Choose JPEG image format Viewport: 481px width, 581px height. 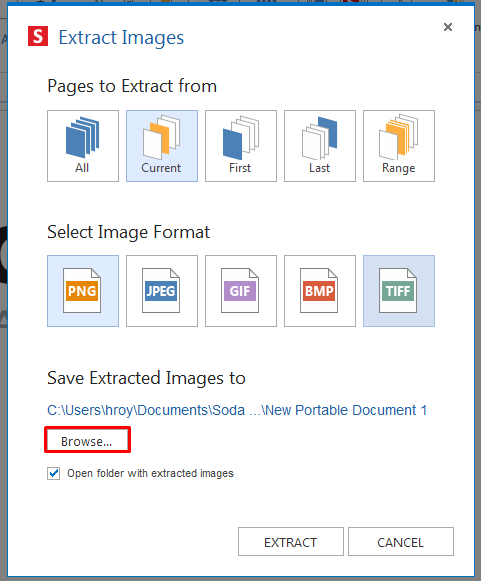pyautogui.click(x=162, y=291)
